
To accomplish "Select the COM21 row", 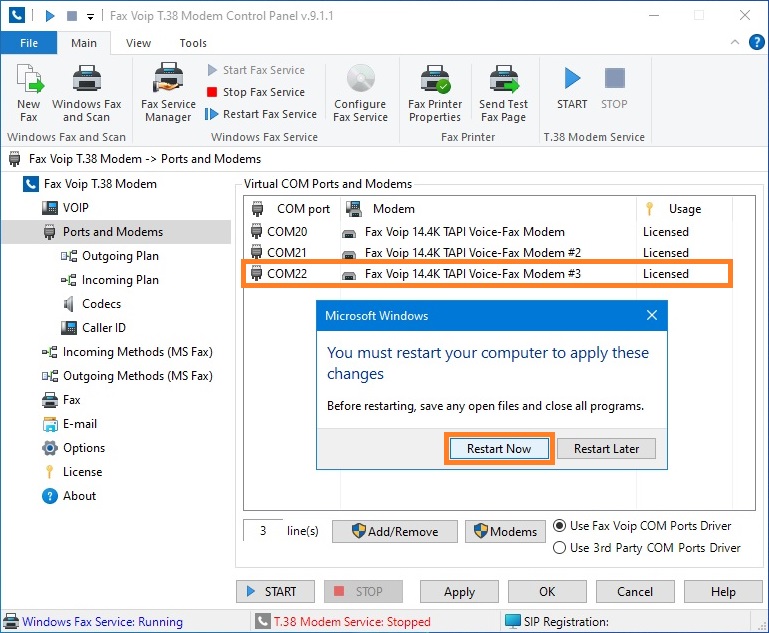I will (488, 253).
